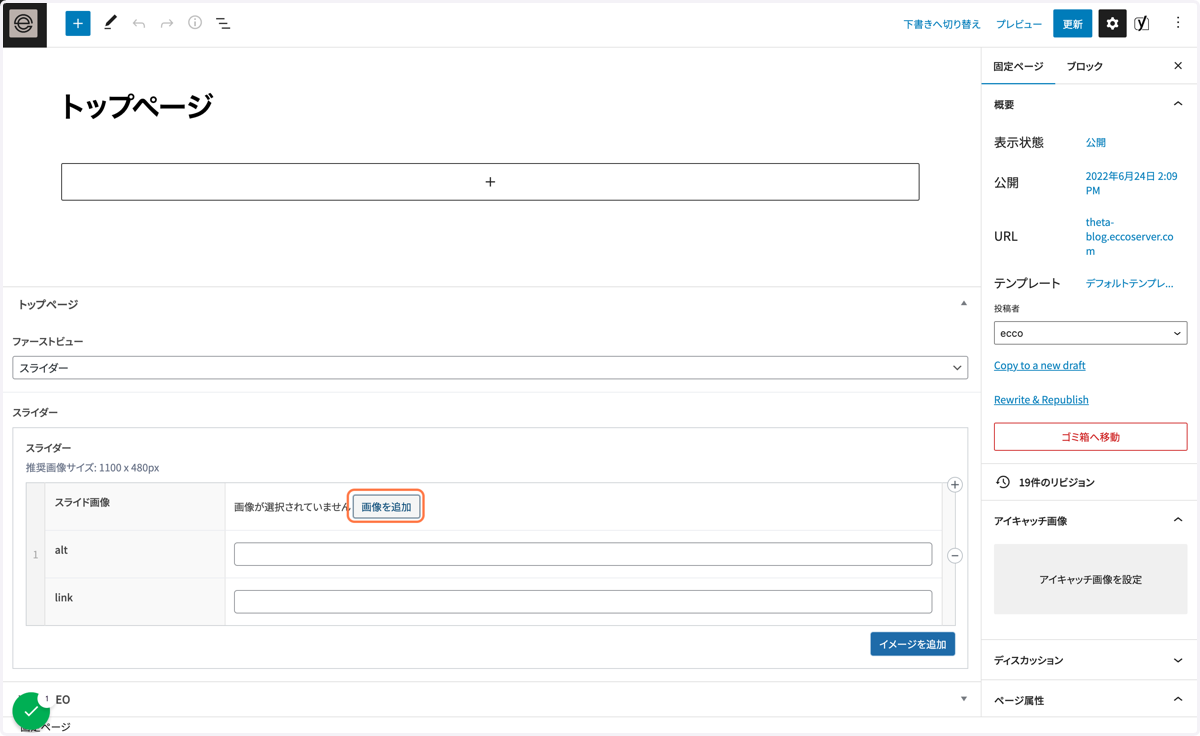Viewport: 1200px width, 736px height.
Task: Click Copy to a new draft
Action: (1039, 365)
